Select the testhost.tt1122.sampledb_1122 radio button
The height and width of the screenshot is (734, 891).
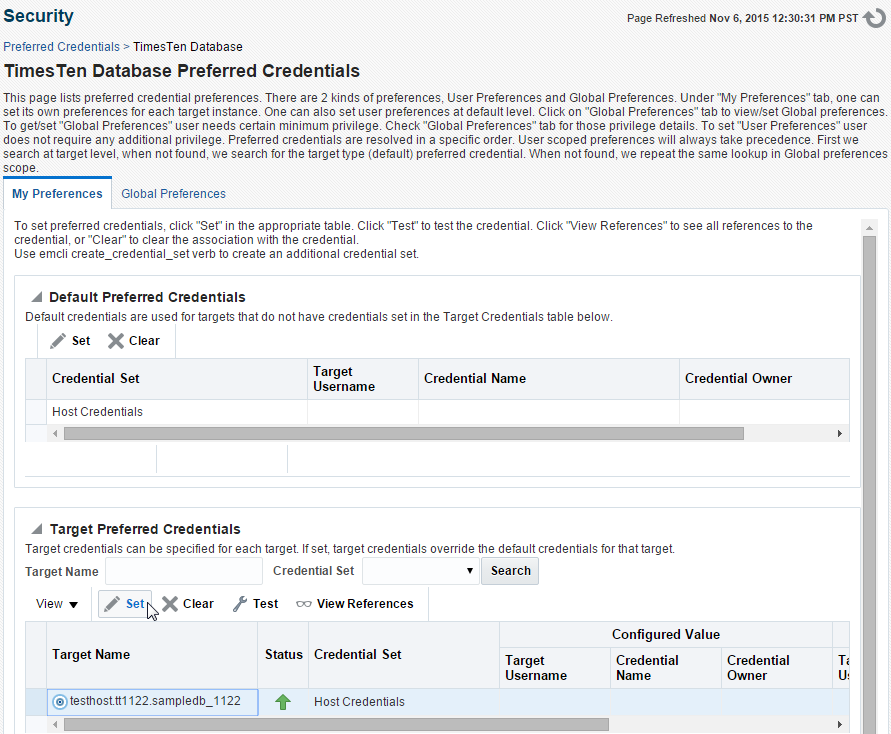[x=60, y=702]
